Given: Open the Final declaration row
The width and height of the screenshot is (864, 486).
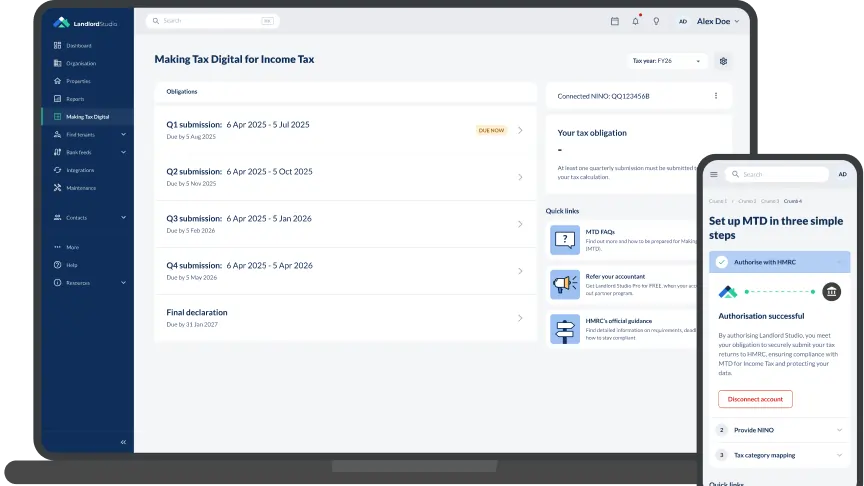Looking at the screenshot, I should tap(345, 317).
